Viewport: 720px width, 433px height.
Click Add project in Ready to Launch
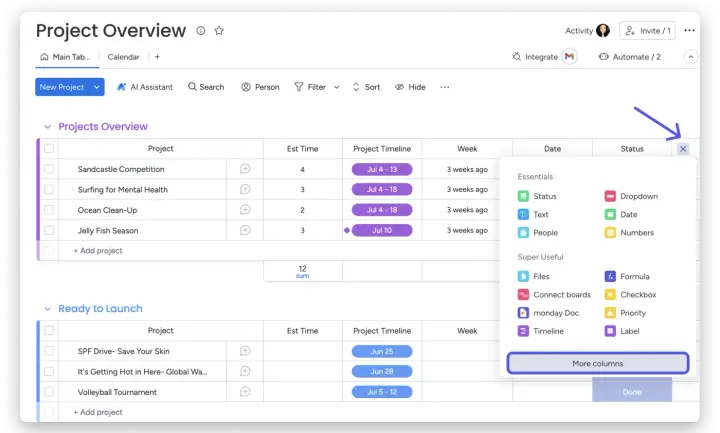click(98, 412)
